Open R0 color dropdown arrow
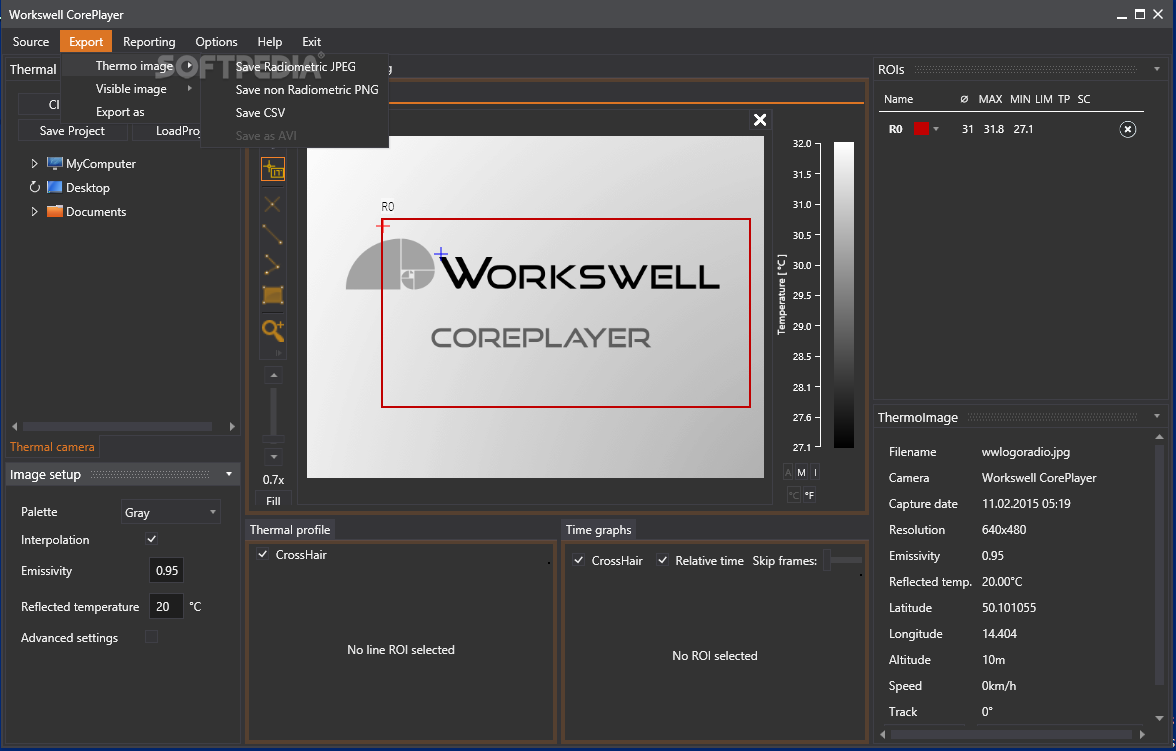1176x751 pixels. pyautogui.click(x=936, y=129)
